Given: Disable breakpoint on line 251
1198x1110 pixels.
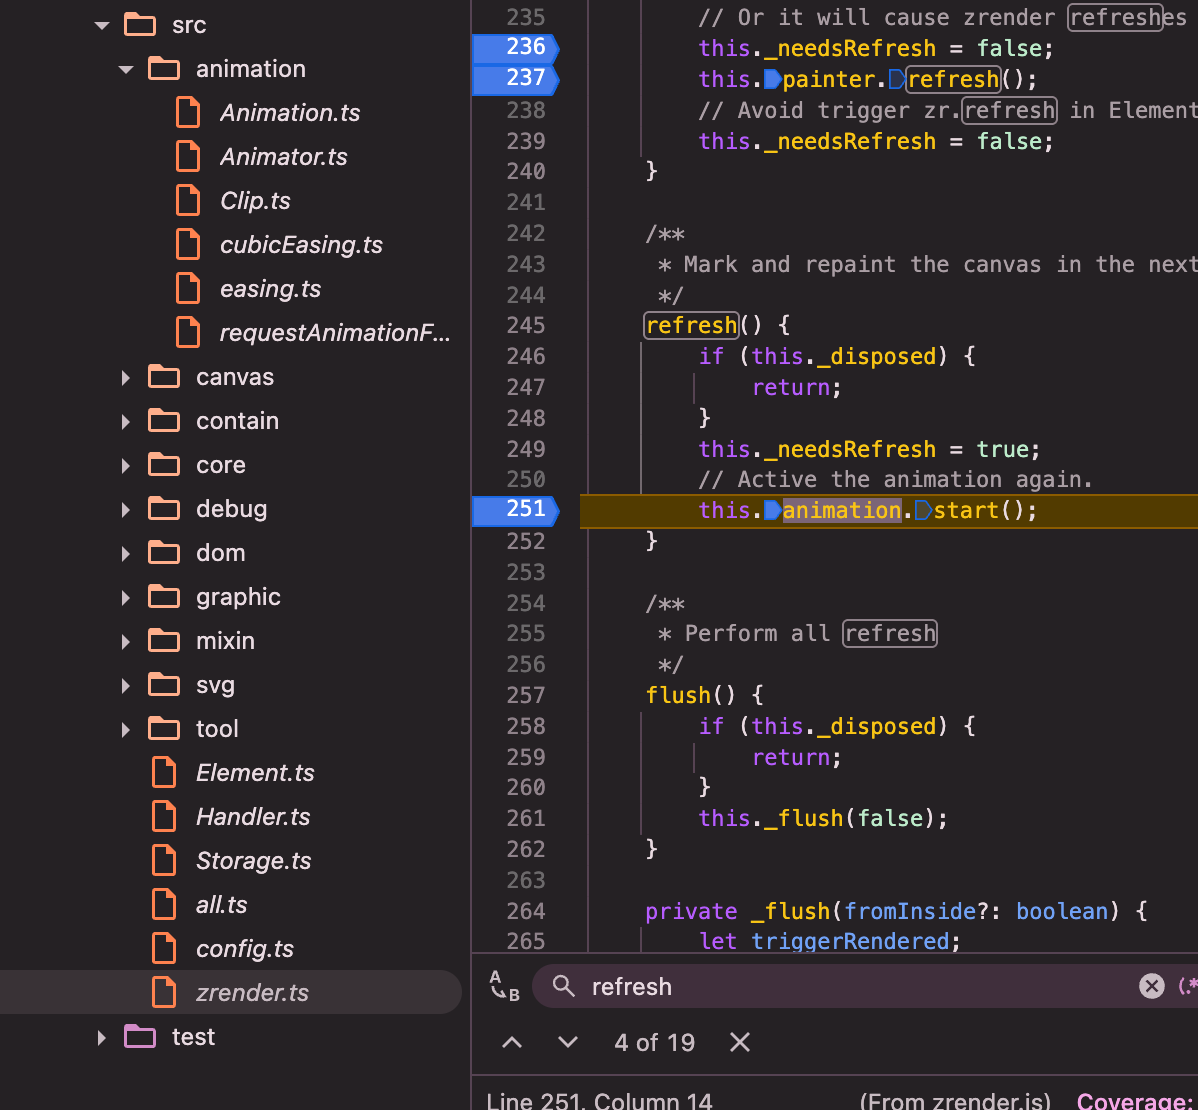Looking at the screenshot, I should 514,509.
